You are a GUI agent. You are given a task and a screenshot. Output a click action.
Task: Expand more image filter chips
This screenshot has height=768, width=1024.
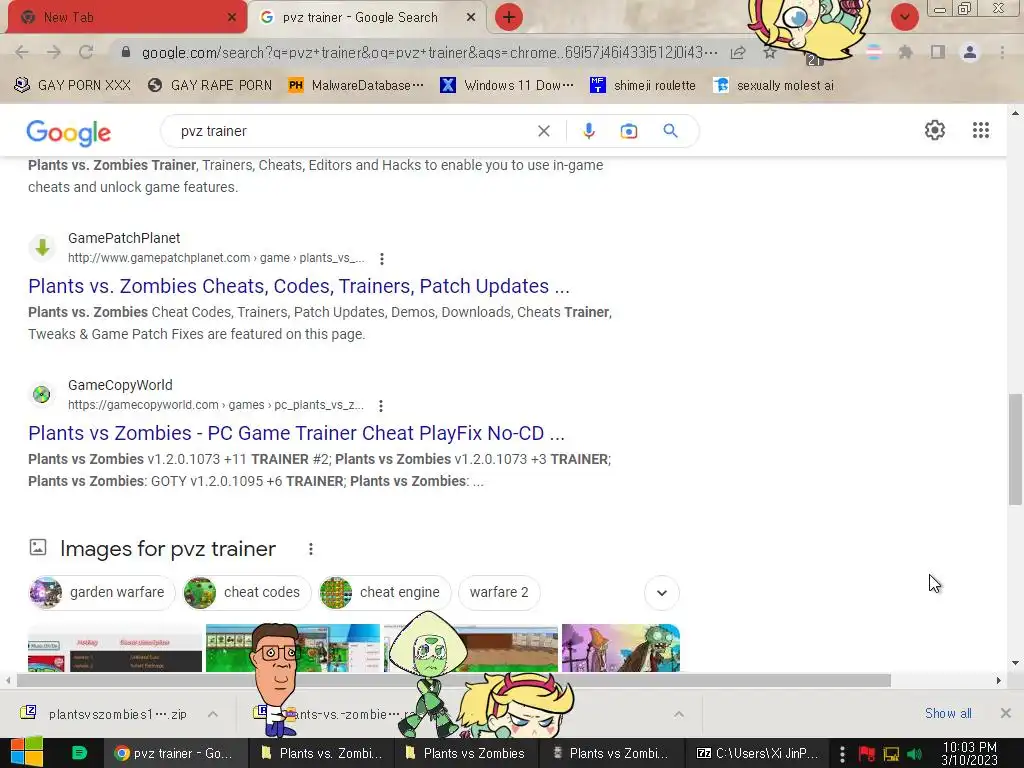(662, 593)
